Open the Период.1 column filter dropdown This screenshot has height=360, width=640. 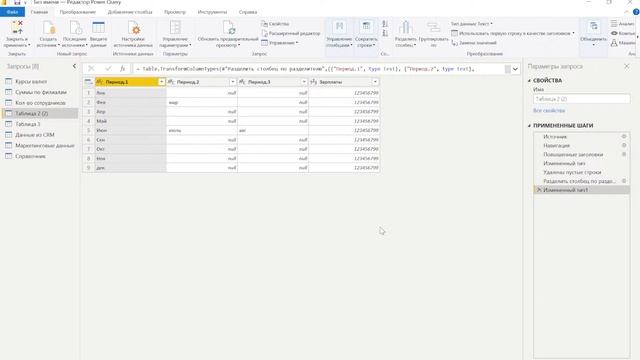click(x=162, y=82)
